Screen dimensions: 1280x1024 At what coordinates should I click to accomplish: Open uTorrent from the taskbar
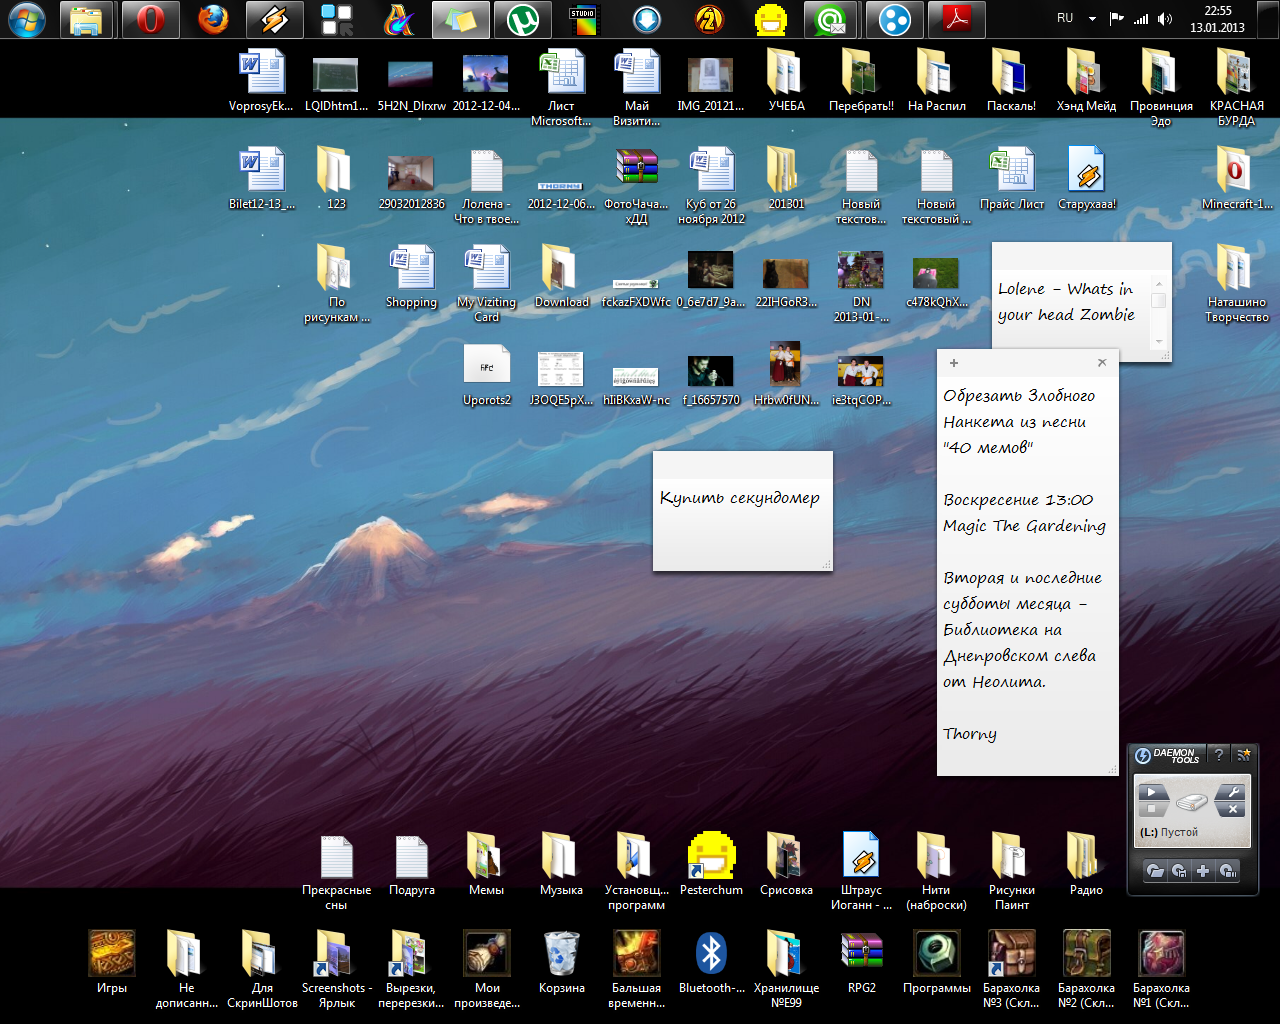point(523,19)
